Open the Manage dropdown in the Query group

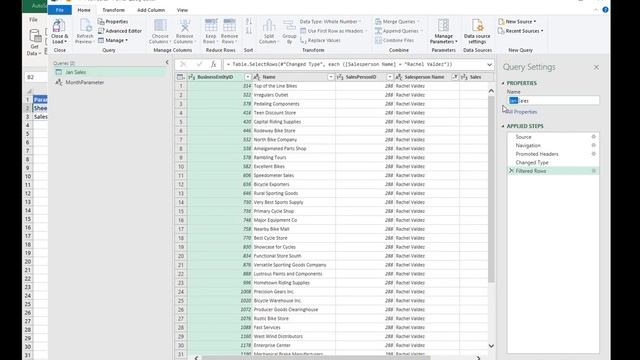click(x=113, y=40)
